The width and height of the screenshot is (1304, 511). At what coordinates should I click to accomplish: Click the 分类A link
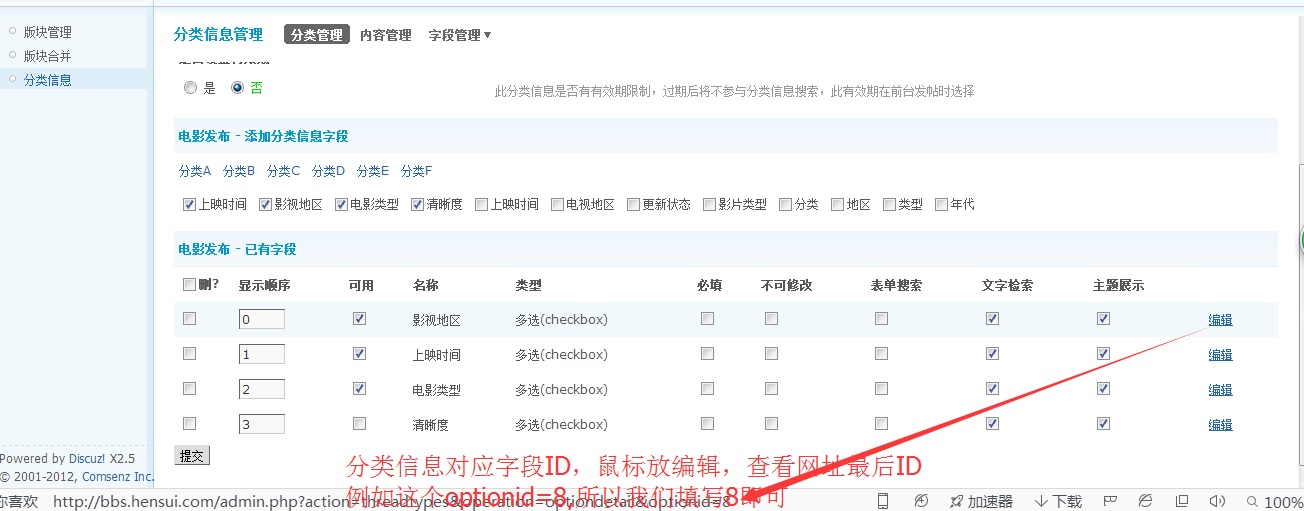point(195,171)
